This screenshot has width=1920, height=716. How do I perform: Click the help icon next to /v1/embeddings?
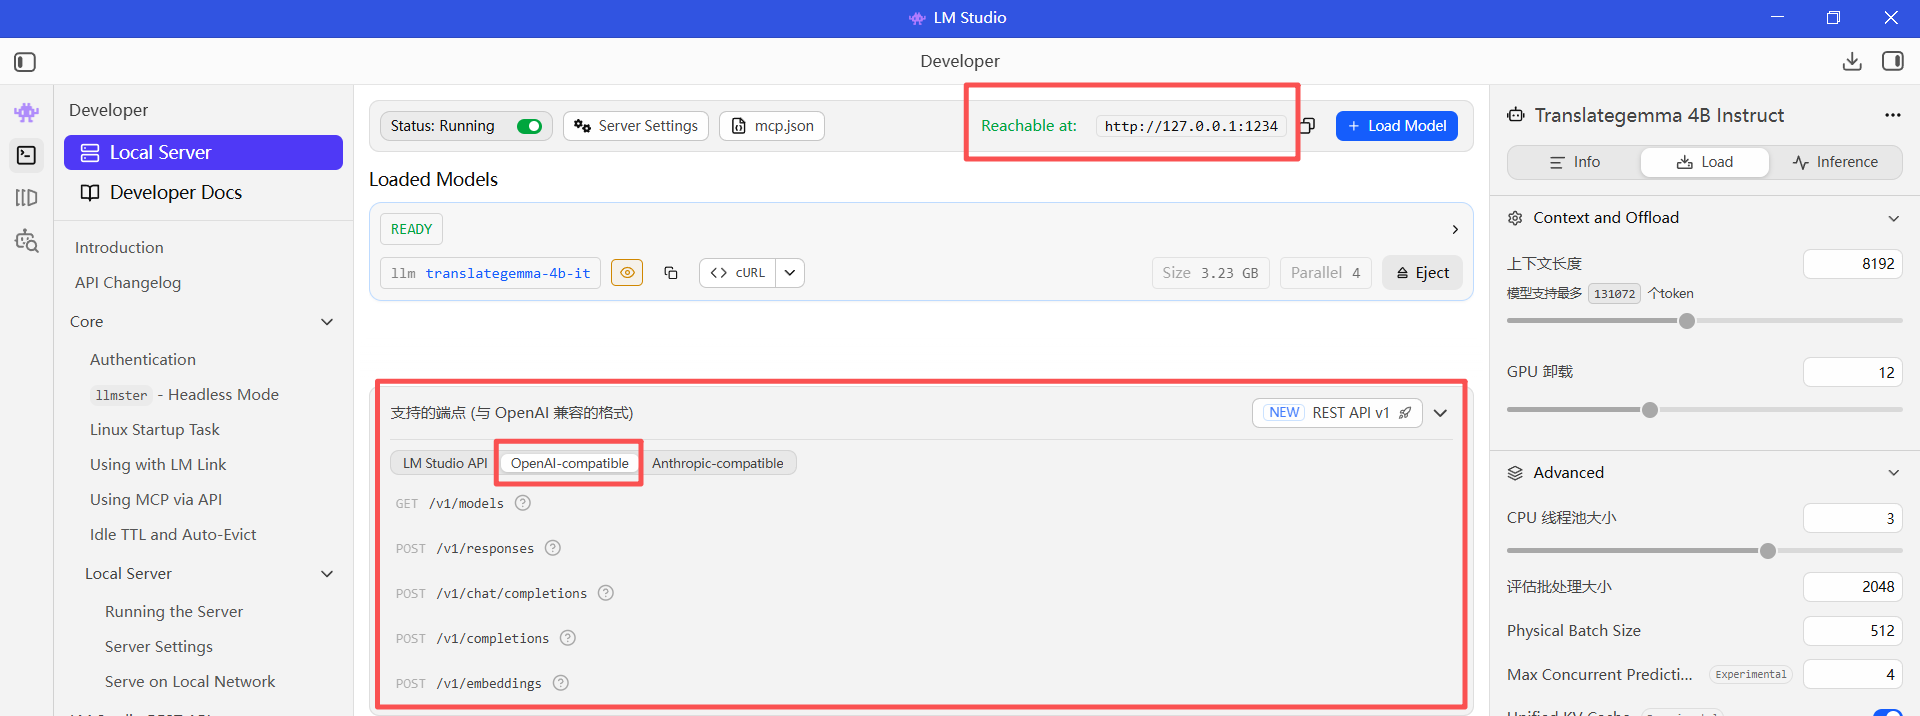click(x=561, y=683)
